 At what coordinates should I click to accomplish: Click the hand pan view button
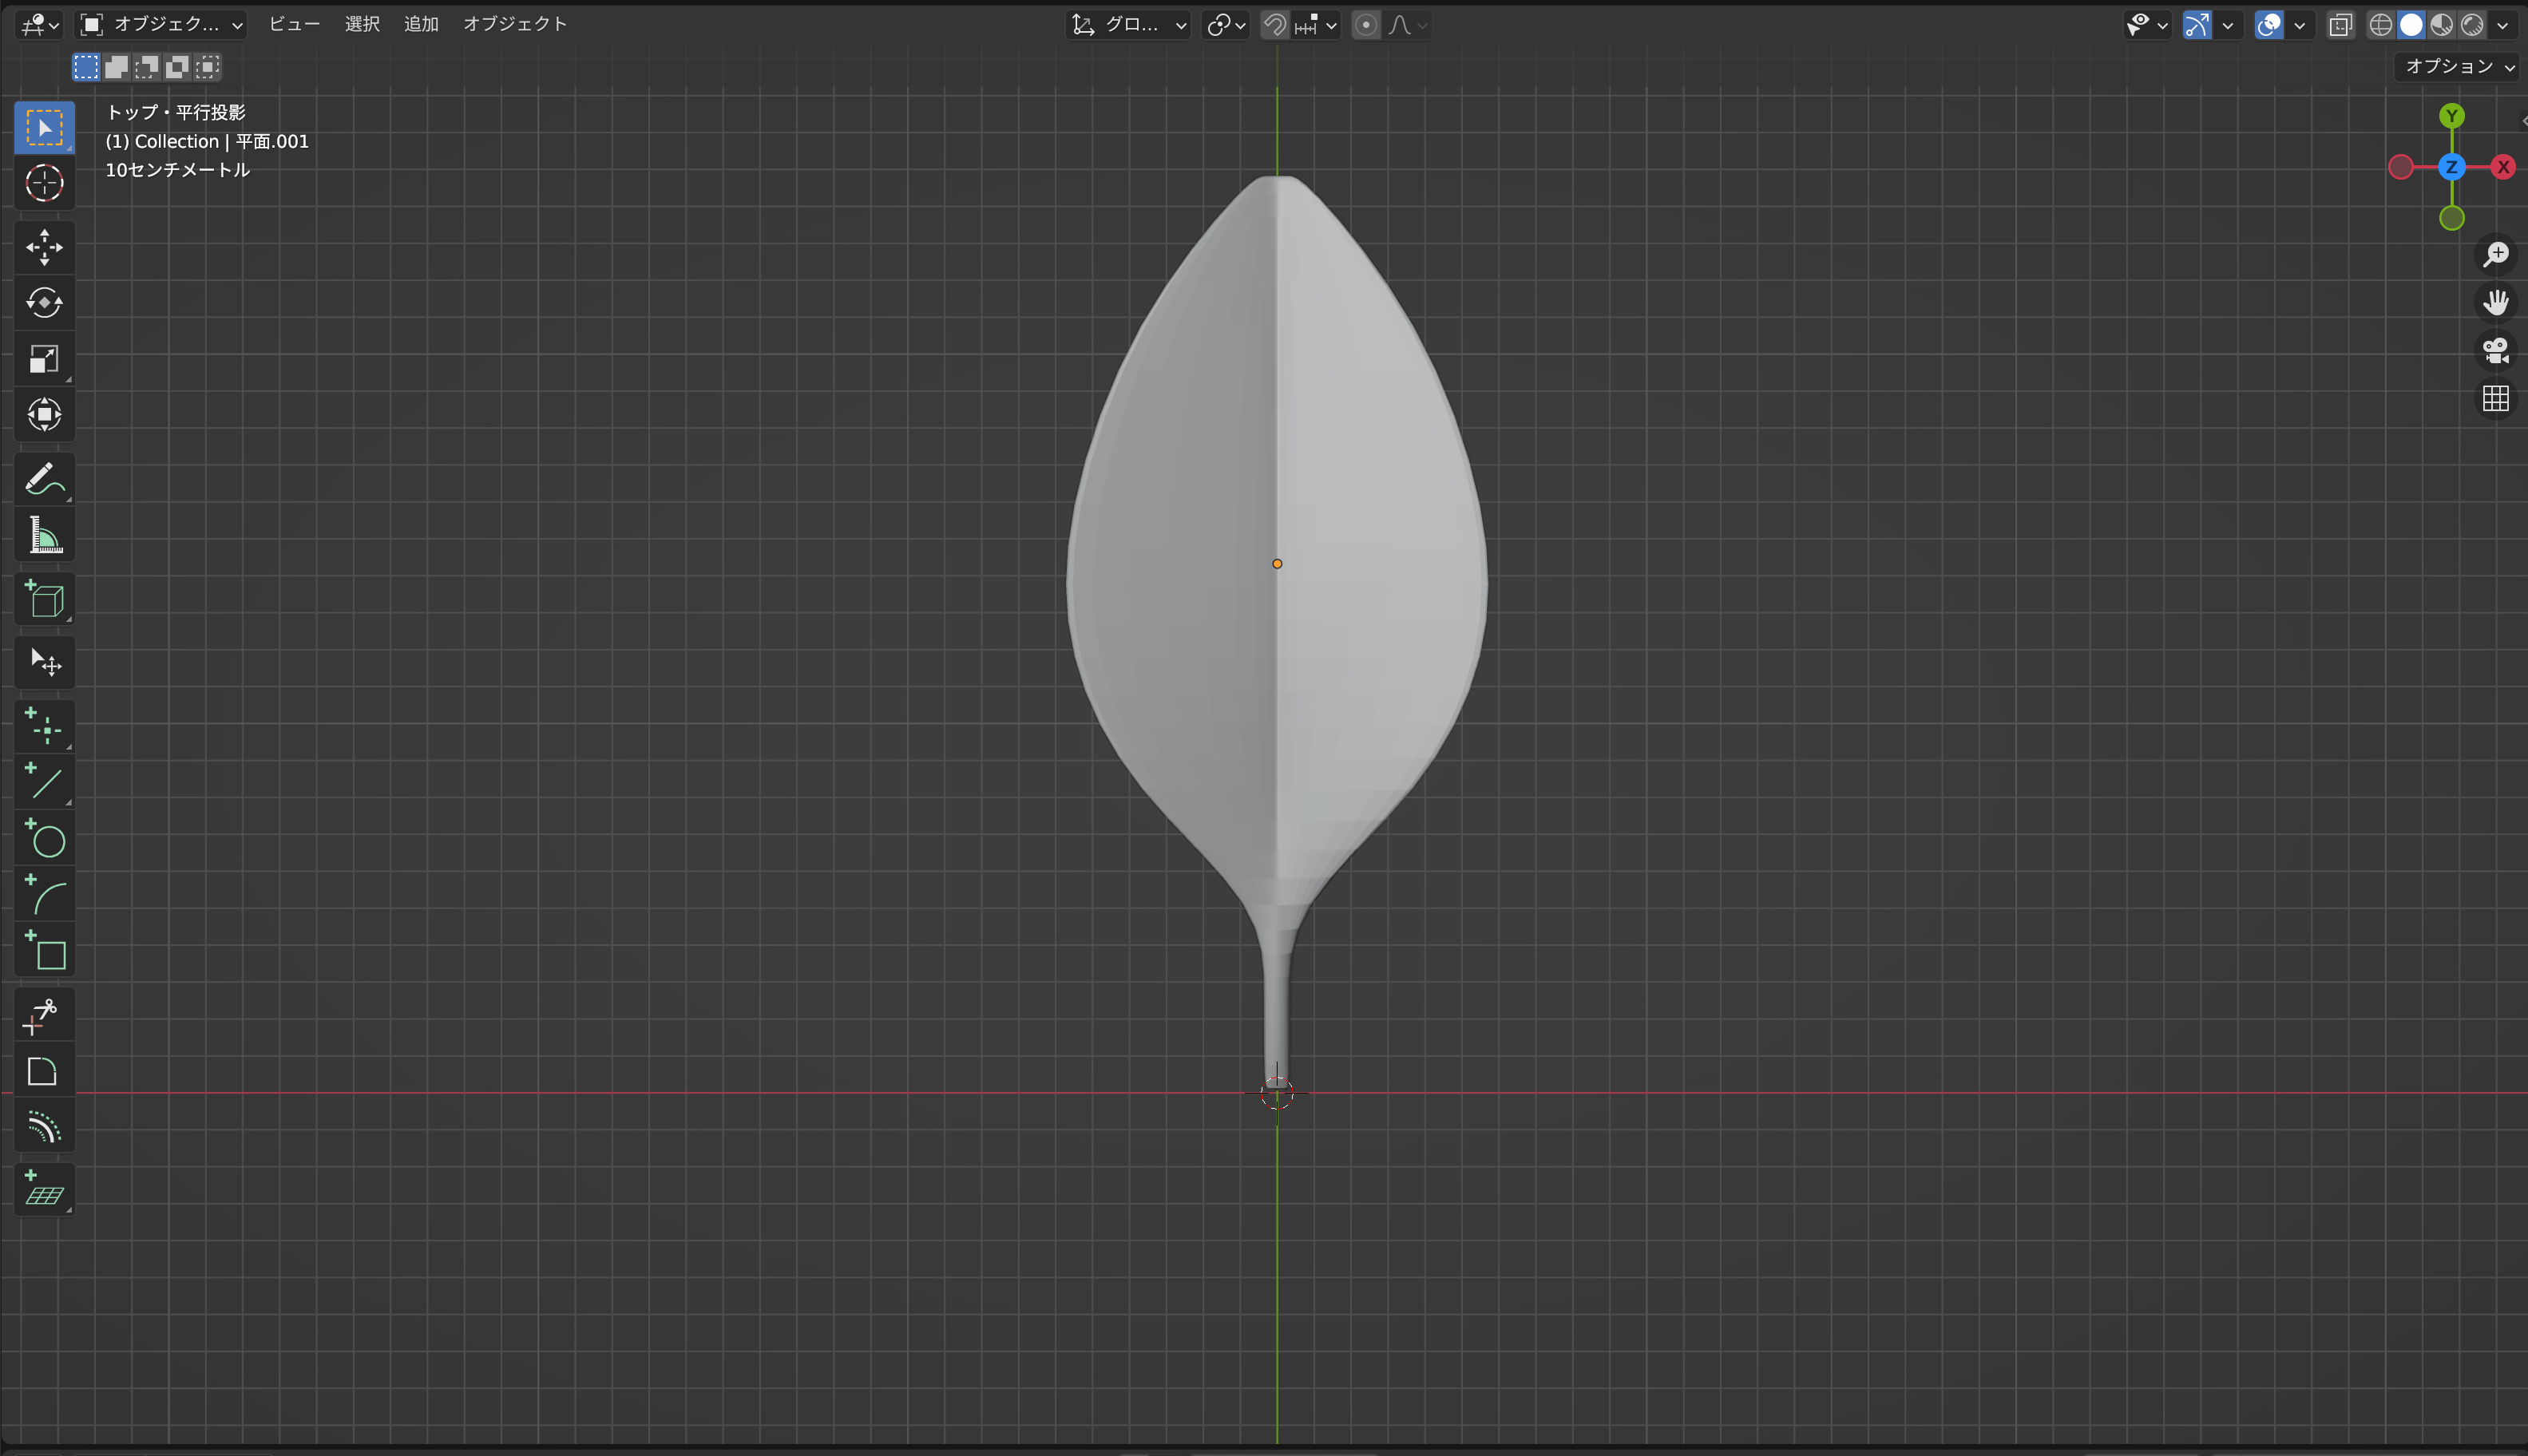[2496, 302]
